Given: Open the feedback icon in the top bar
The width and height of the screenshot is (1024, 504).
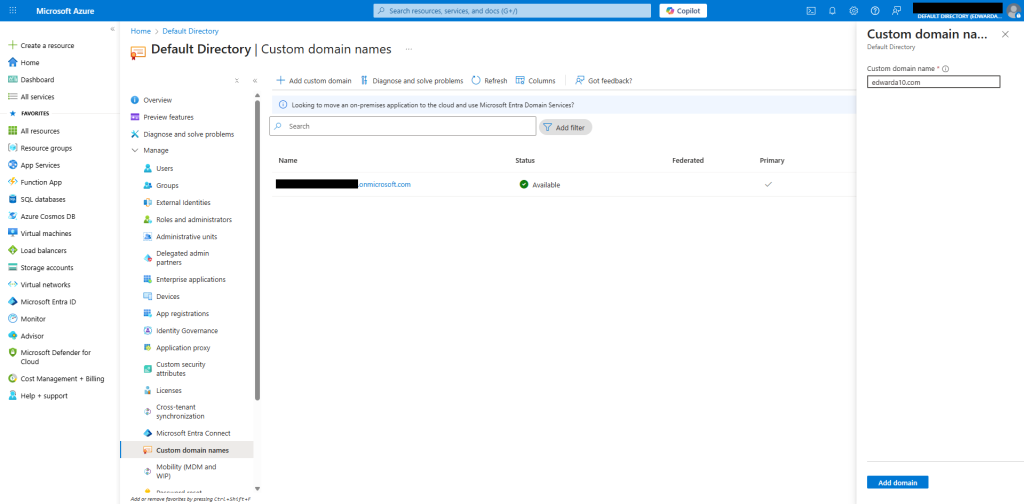Looking at the screenshot, I should (x=897, y=10).
